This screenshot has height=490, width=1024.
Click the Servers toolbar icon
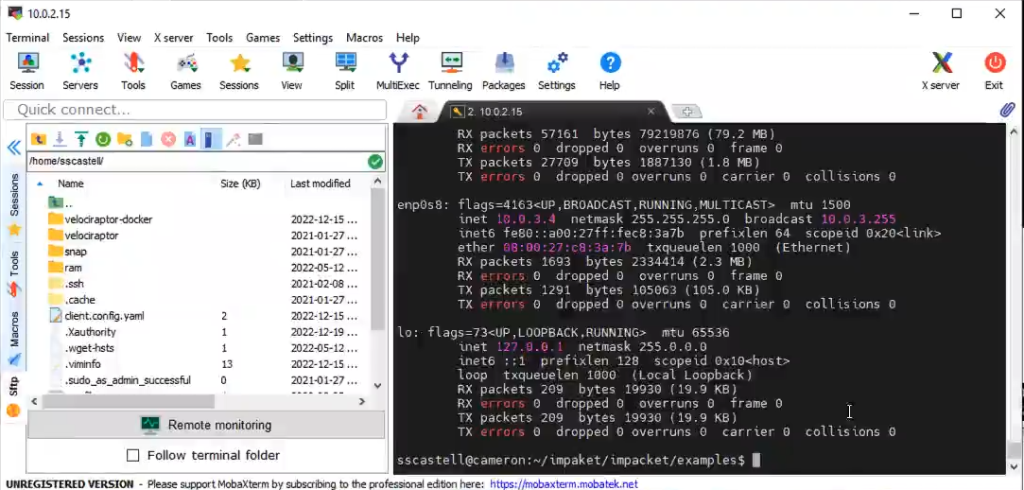80,71
